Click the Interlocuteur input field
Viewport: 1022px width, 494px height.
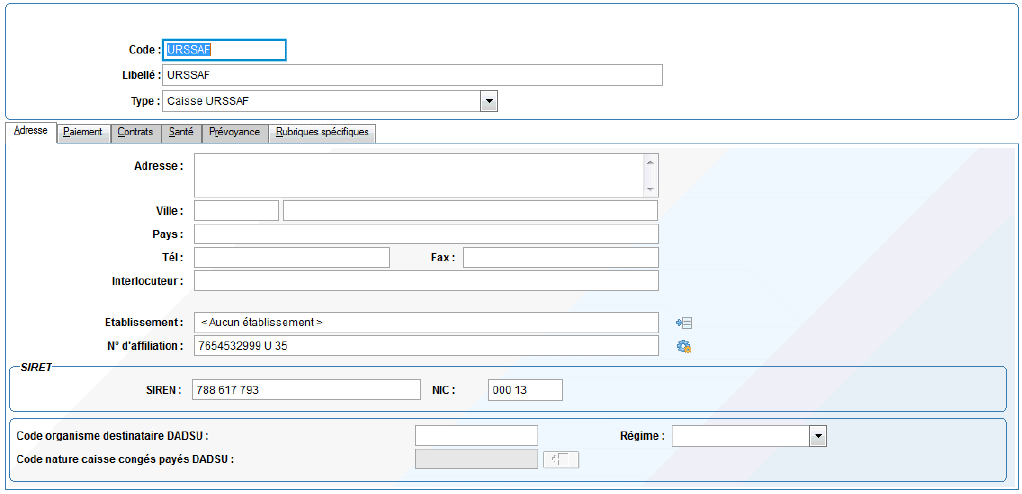click(x=426, y=281)
